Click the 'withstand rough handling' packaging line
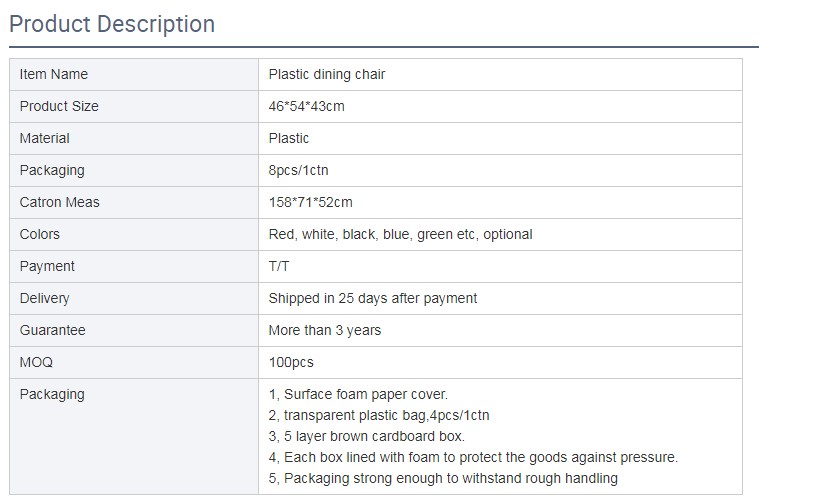Viewport: 835px width, 499px height. click(443, 478)
